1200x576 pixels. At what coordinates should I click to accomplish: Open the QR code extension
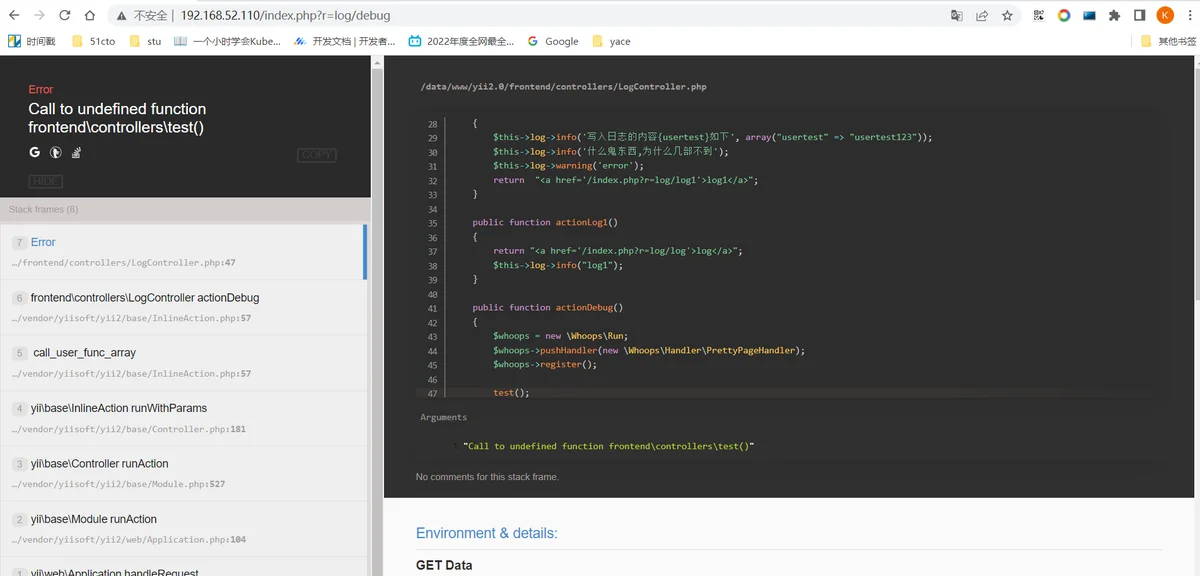tap(1039, 15)
